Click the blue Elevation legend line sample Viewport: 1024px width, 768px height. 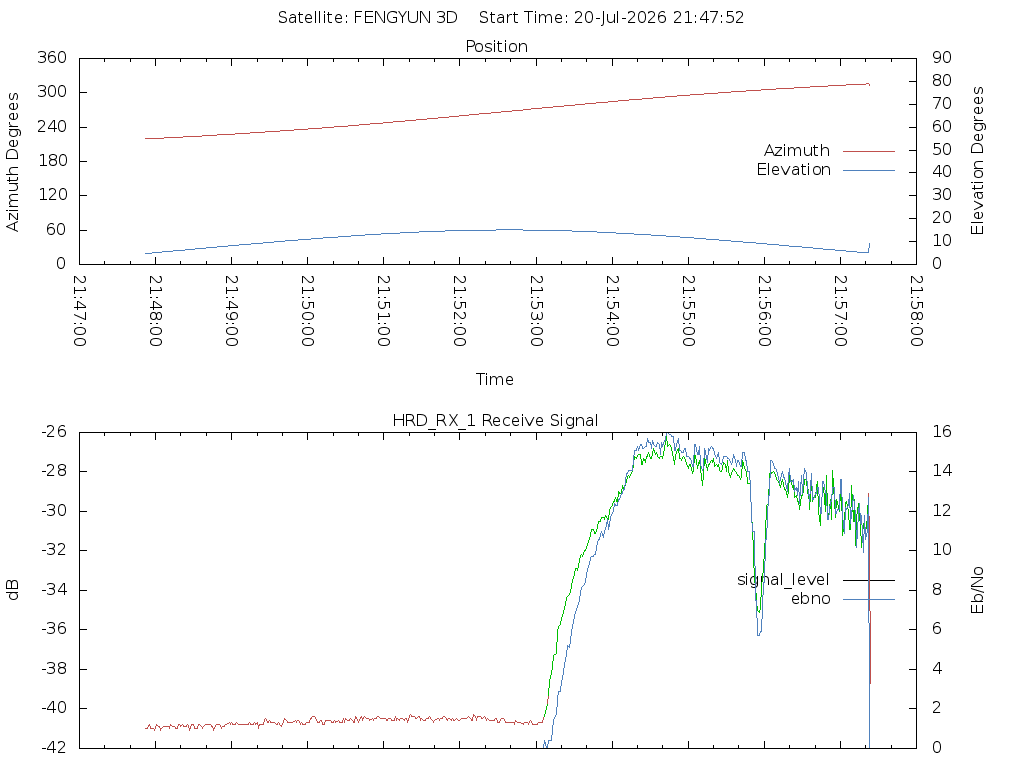pyautogui.click(x=869, y=170)
